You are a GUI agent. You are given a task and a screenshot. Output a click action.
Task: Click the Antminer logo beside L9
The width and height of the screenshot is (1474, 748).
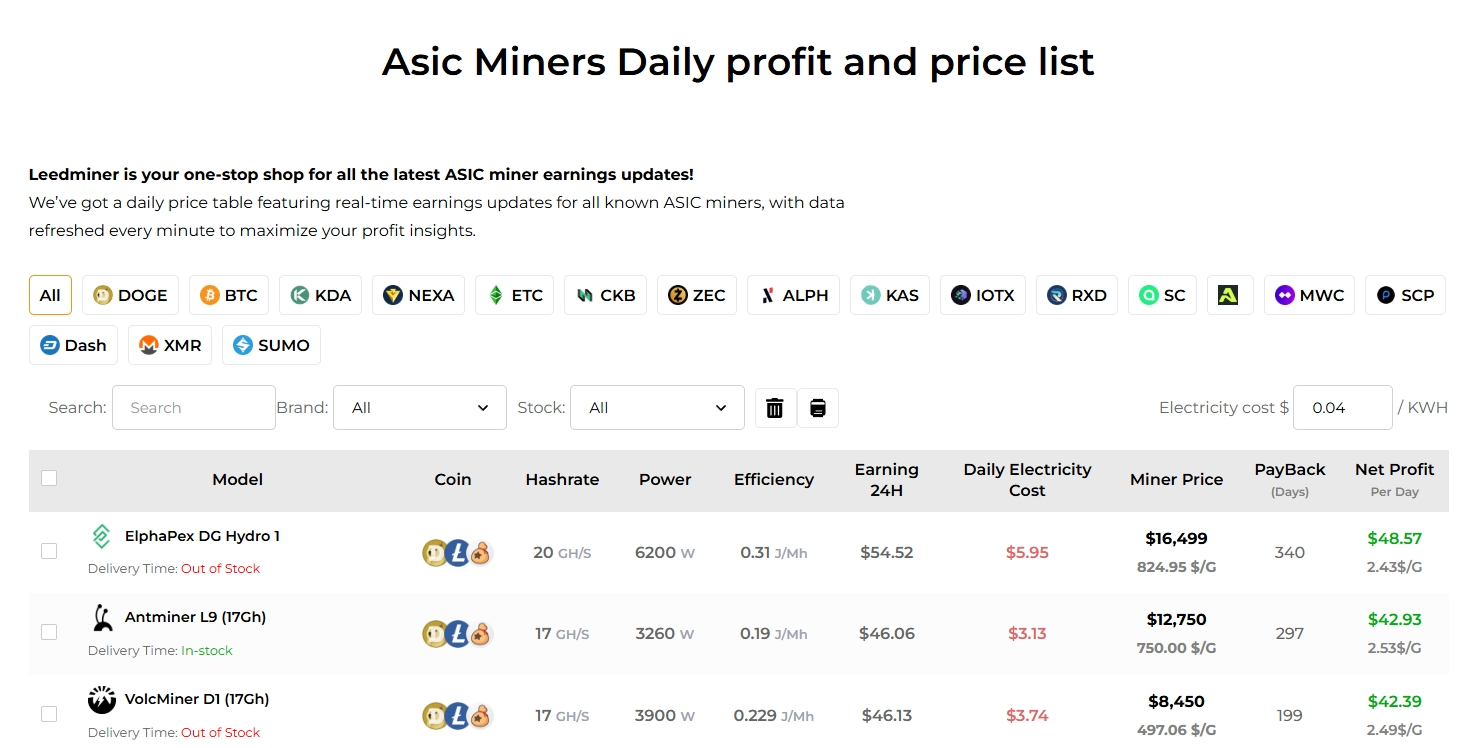point(101,617)
